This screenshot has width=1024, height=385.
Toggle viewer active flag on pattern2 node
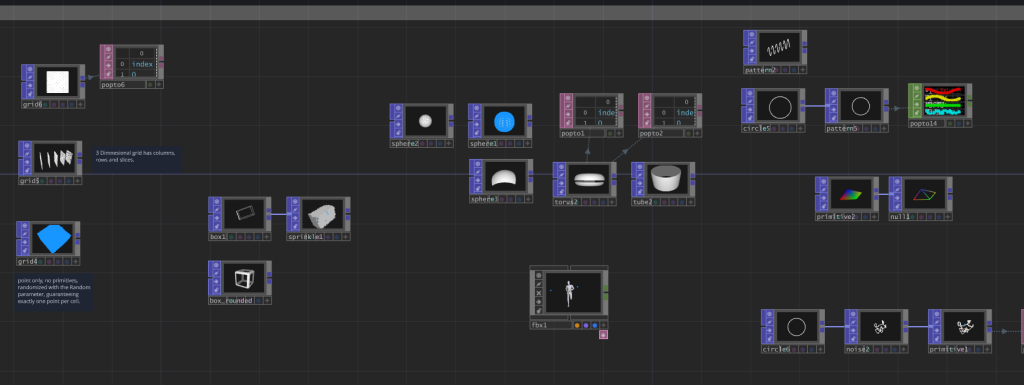752,35
